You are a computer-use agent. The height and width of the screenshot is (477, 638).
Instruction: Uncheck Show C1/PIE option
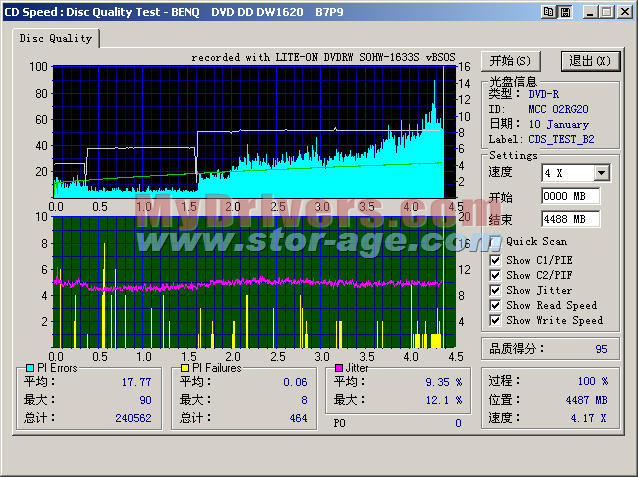click(496, 260)
